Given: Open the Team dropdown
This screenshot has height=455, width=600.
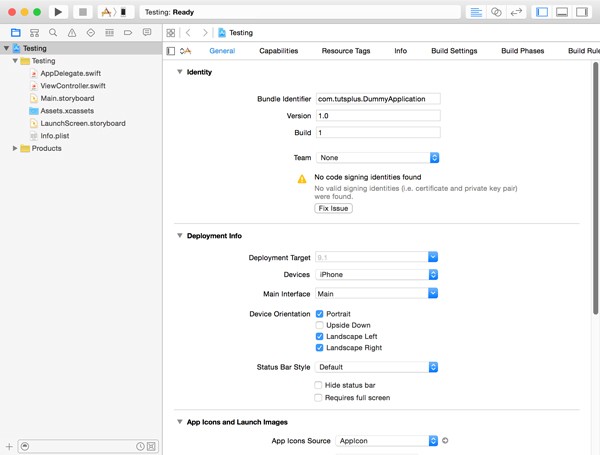Looking at the screenshot, I should pos(378,158).
